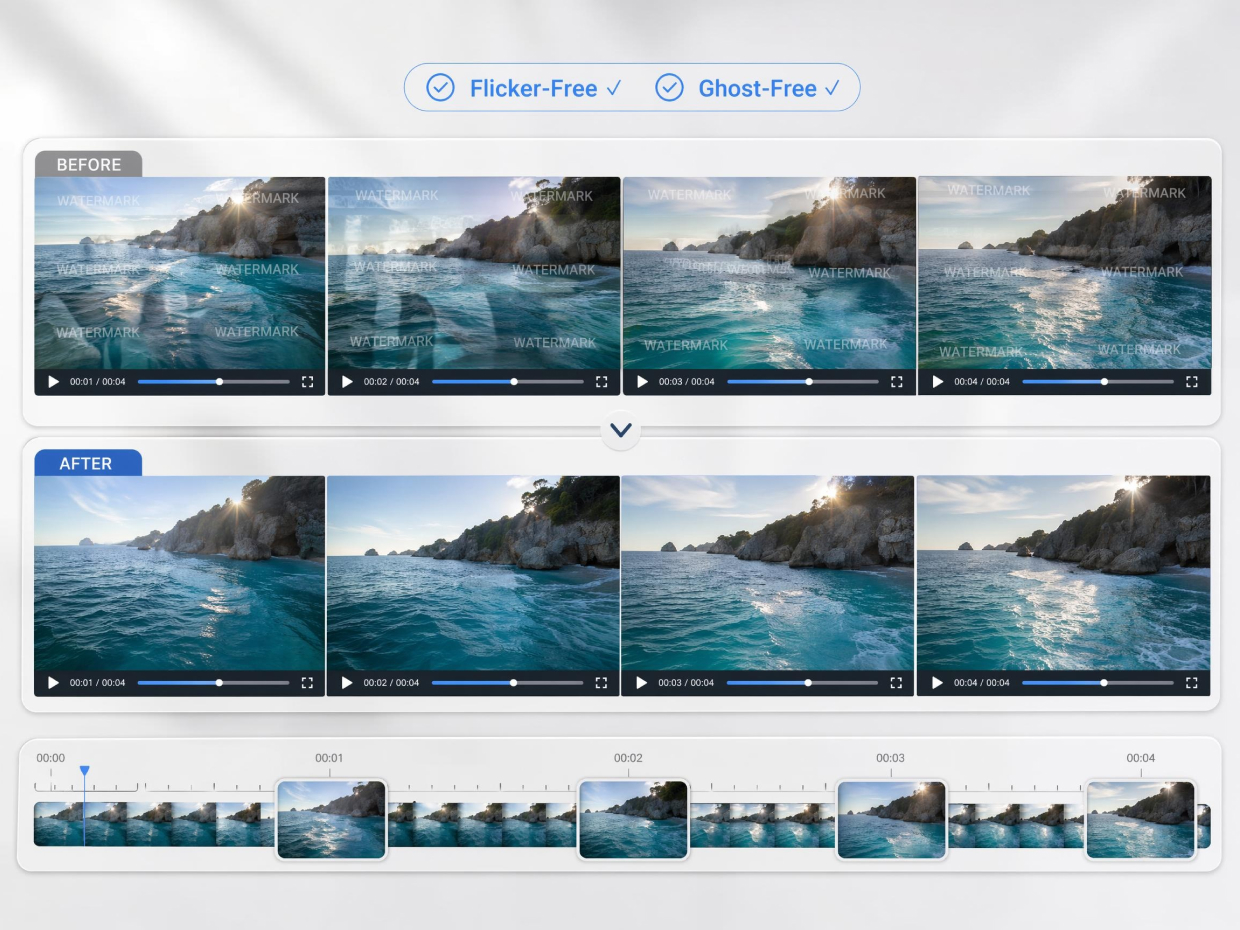Select the enlarged timeline frame under 00:02
The height and width of the screenshot is (930, 1240).
click(x=633, y=820)
